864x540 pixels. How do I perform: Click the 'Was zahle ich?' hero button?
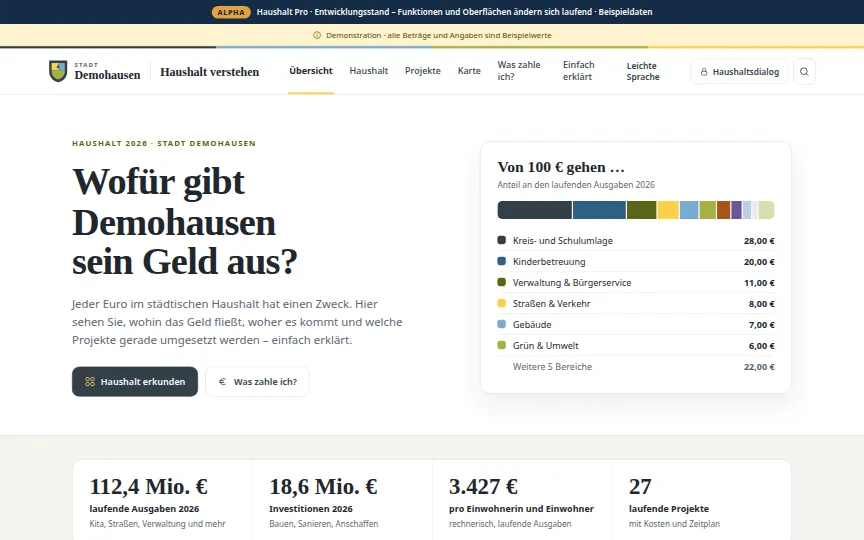257,381
